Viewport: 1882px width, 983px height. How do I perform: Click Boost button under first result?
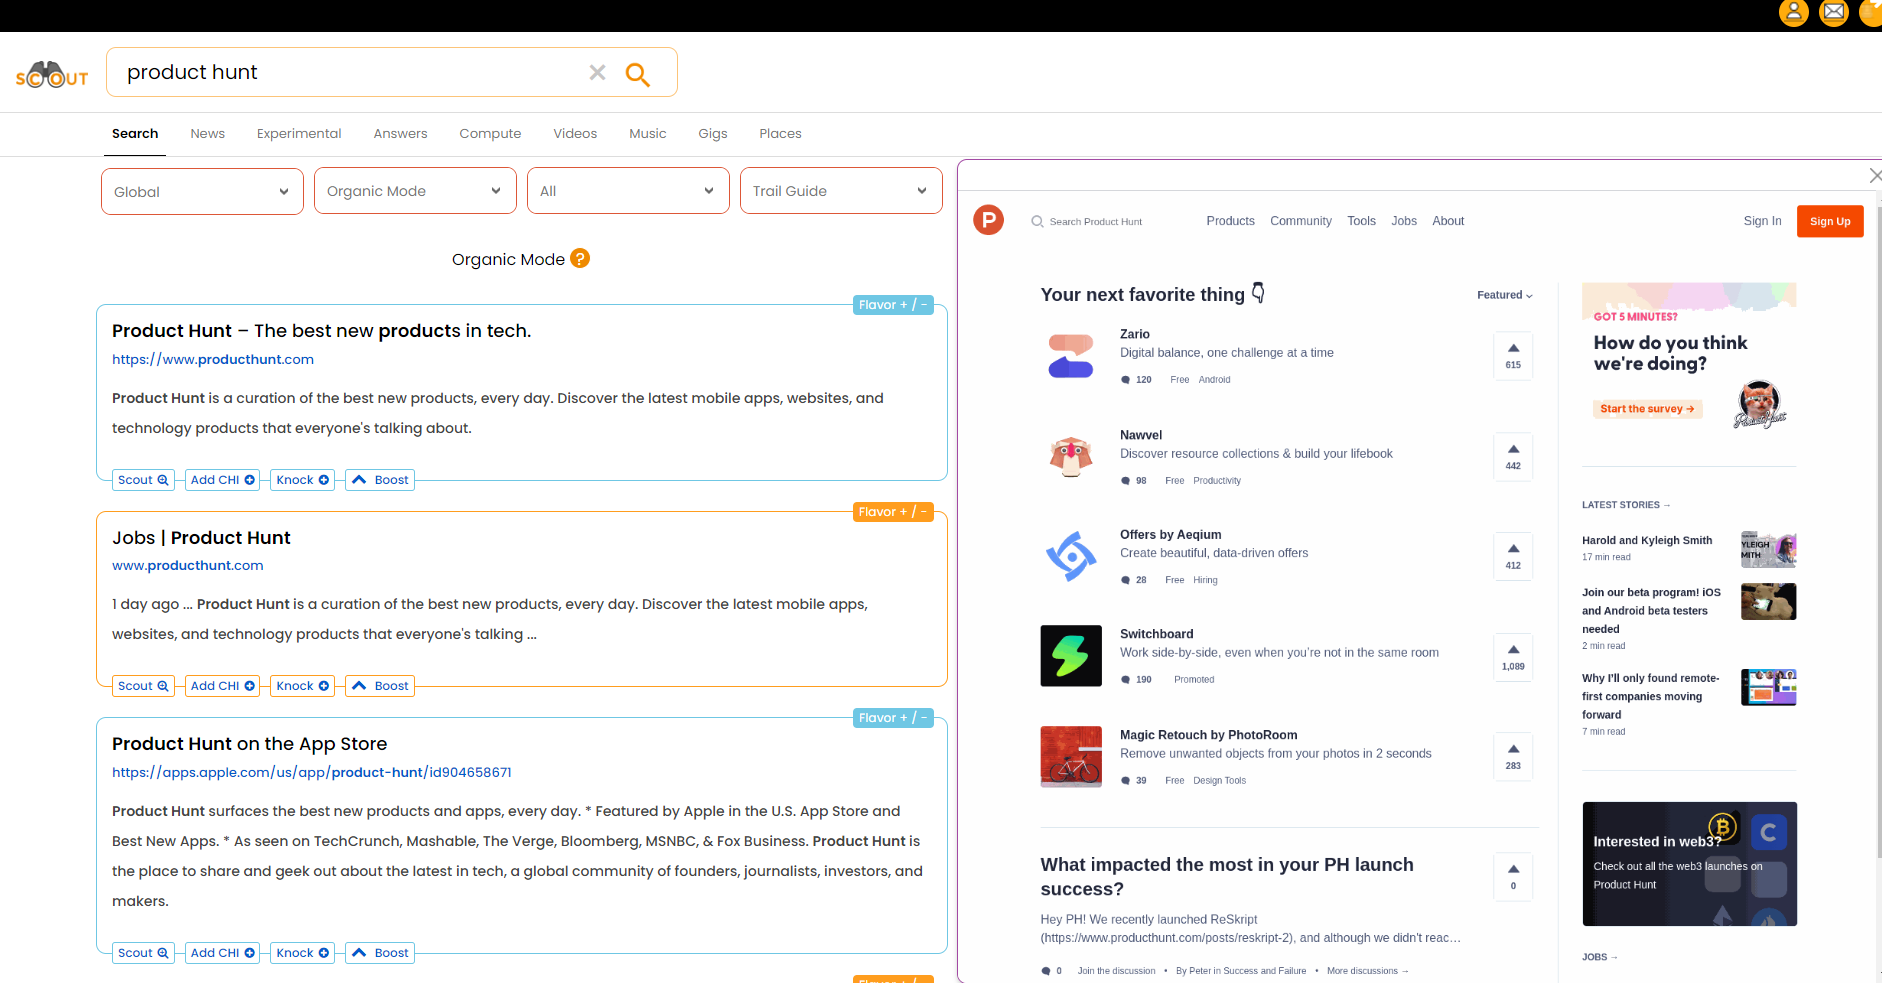(x=380, y=480)
